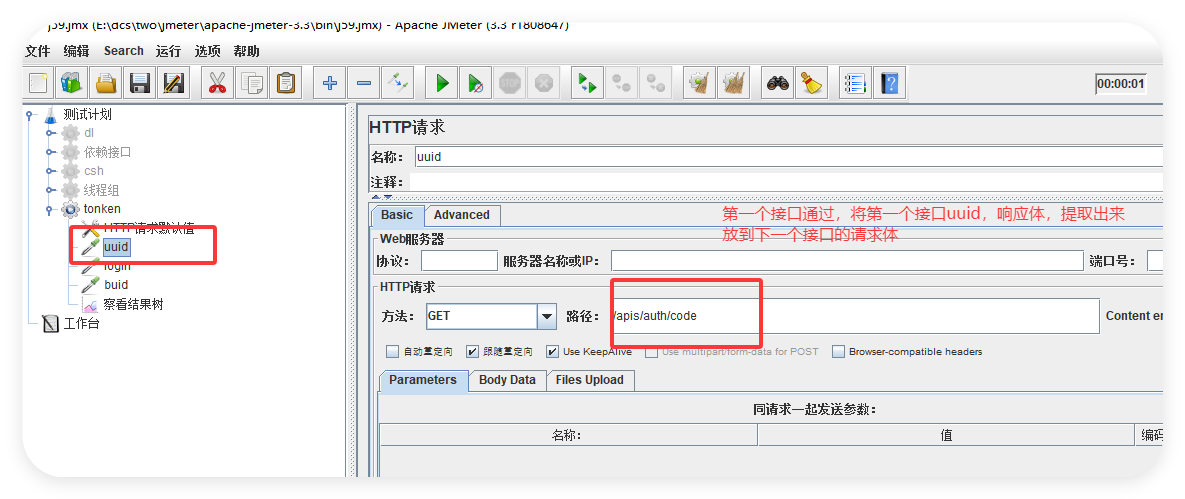The height and width of the screenshot is (499, 1185).
Task: Open the 帮助 menu
Action: [246, 51]
